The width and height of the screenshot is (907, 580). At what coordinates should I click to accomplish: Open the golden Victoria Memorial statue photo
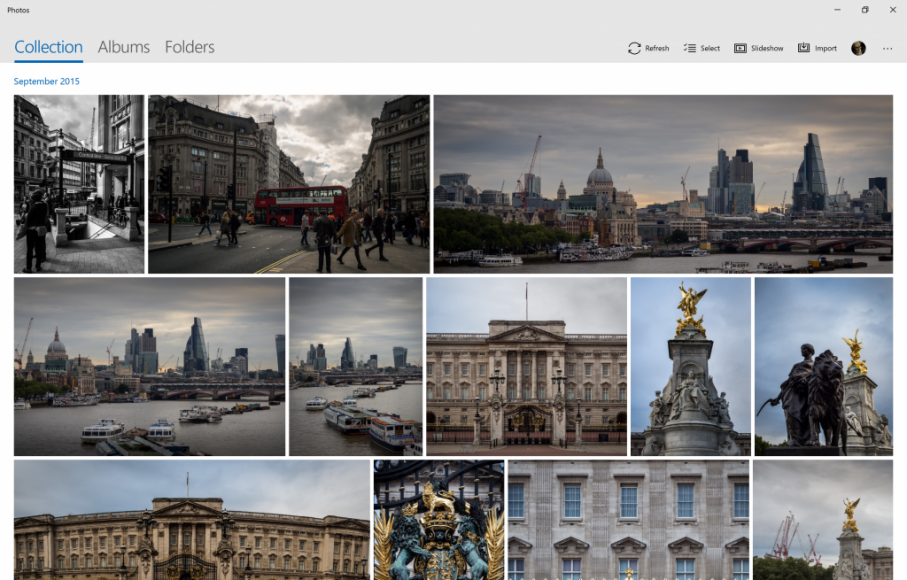(x=690, y=366)
